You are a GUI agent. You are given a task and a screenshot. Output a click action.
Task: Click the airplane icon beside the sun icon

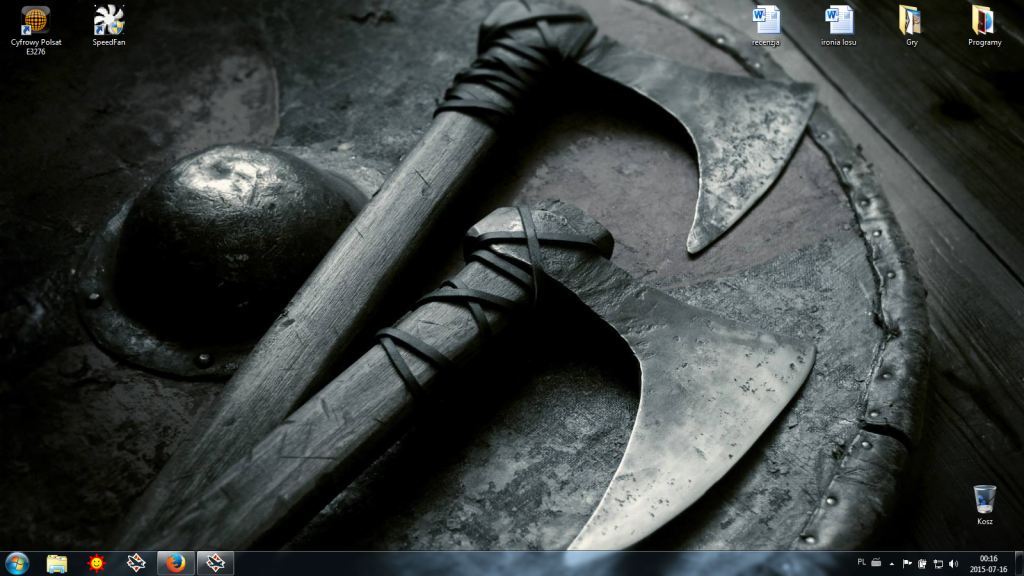(x=136, y=564)
